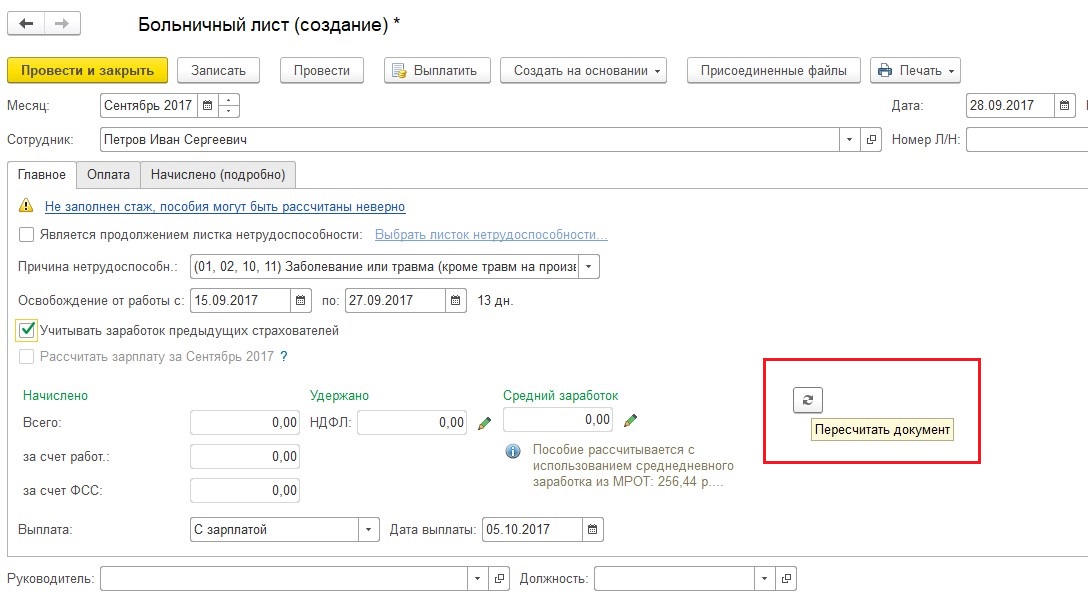This screenshot has height=599, width=1088.
Task: Click the recalculate document refresh icon
Action: [x=808, y=400]
